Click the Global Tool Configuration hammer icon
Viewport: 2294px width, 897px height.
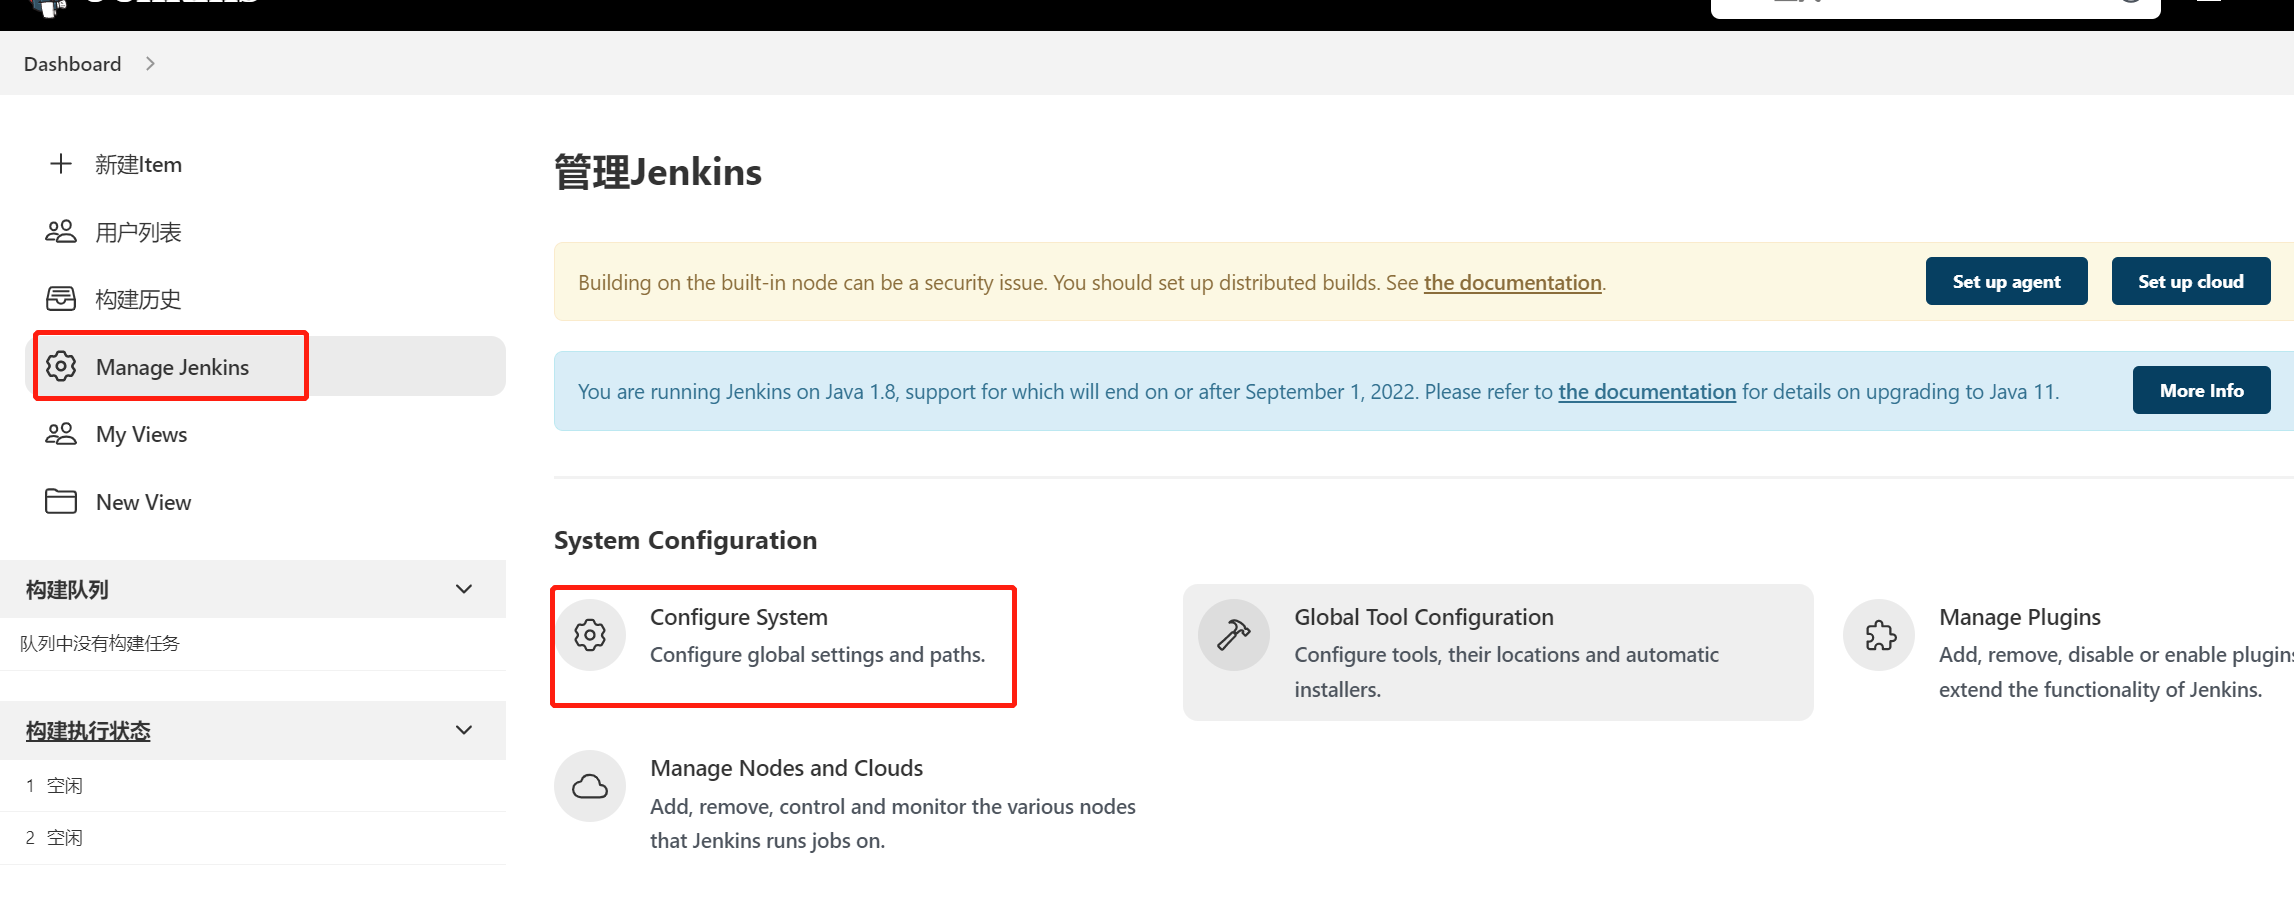(1234, 635)
